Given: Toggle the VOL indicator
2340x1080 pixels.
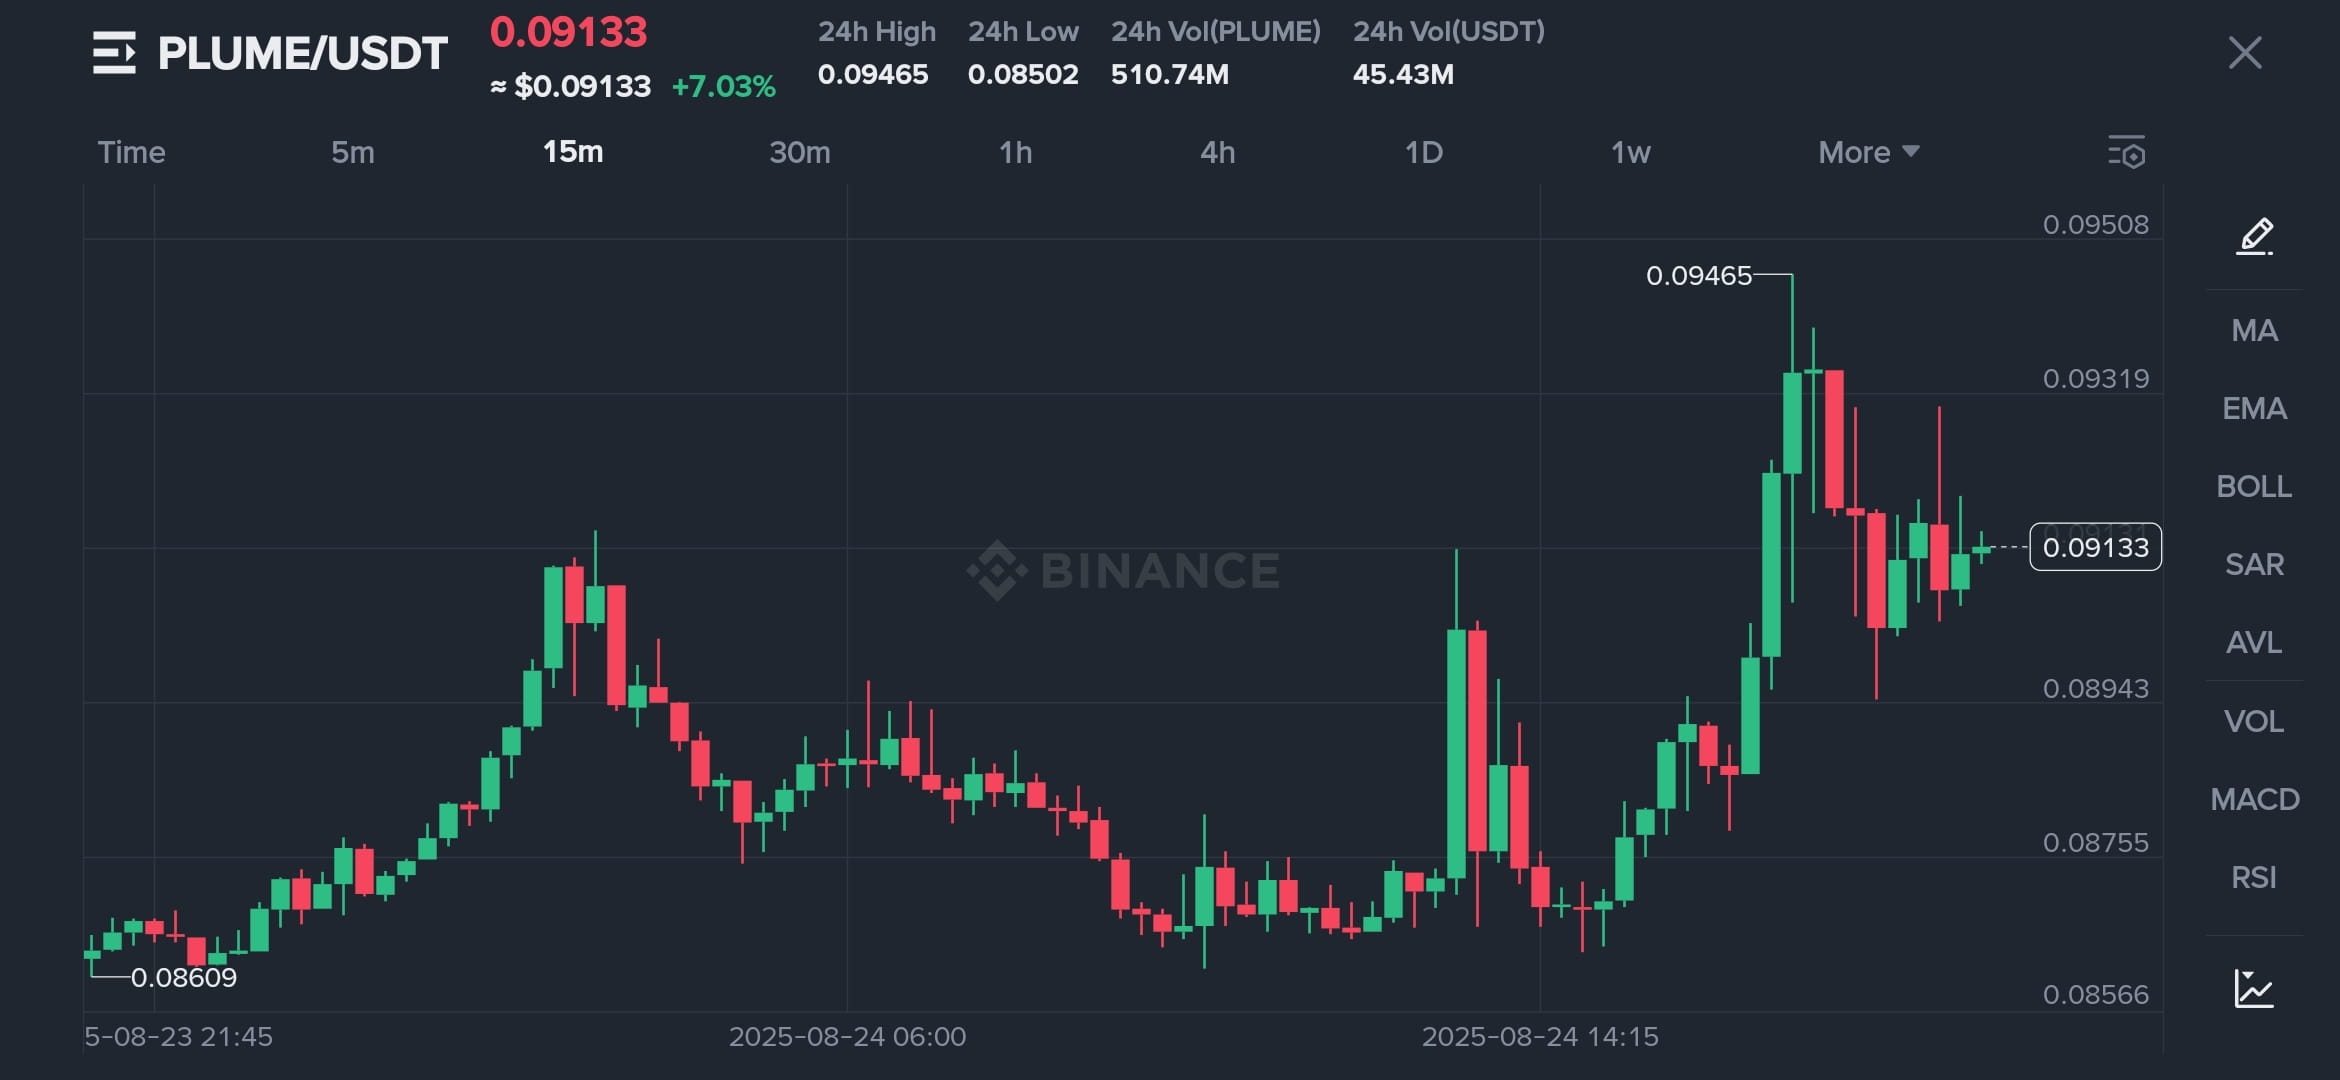Looking at the screenshot, I should [x=2254, y=721].
